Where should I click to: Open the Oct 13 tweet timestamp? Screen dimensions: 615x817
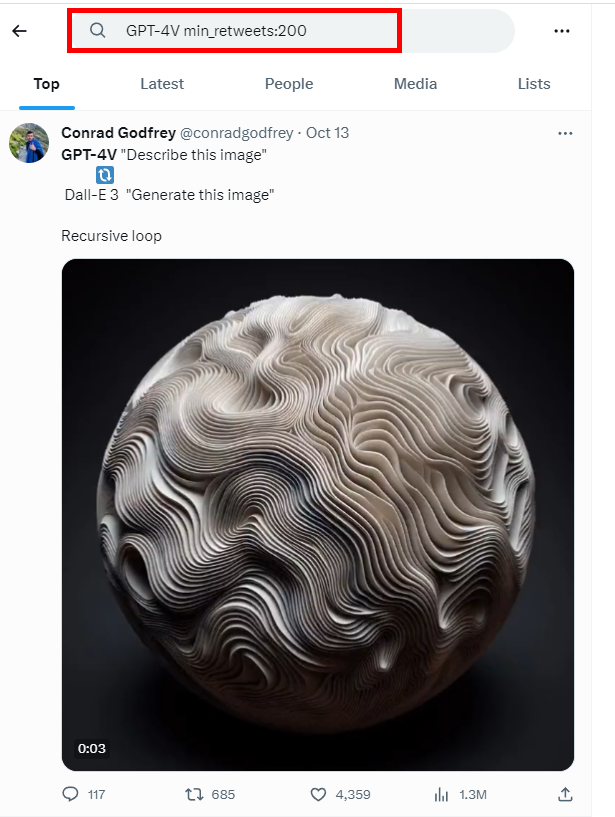pyautogui.click(x=327, y=133)
